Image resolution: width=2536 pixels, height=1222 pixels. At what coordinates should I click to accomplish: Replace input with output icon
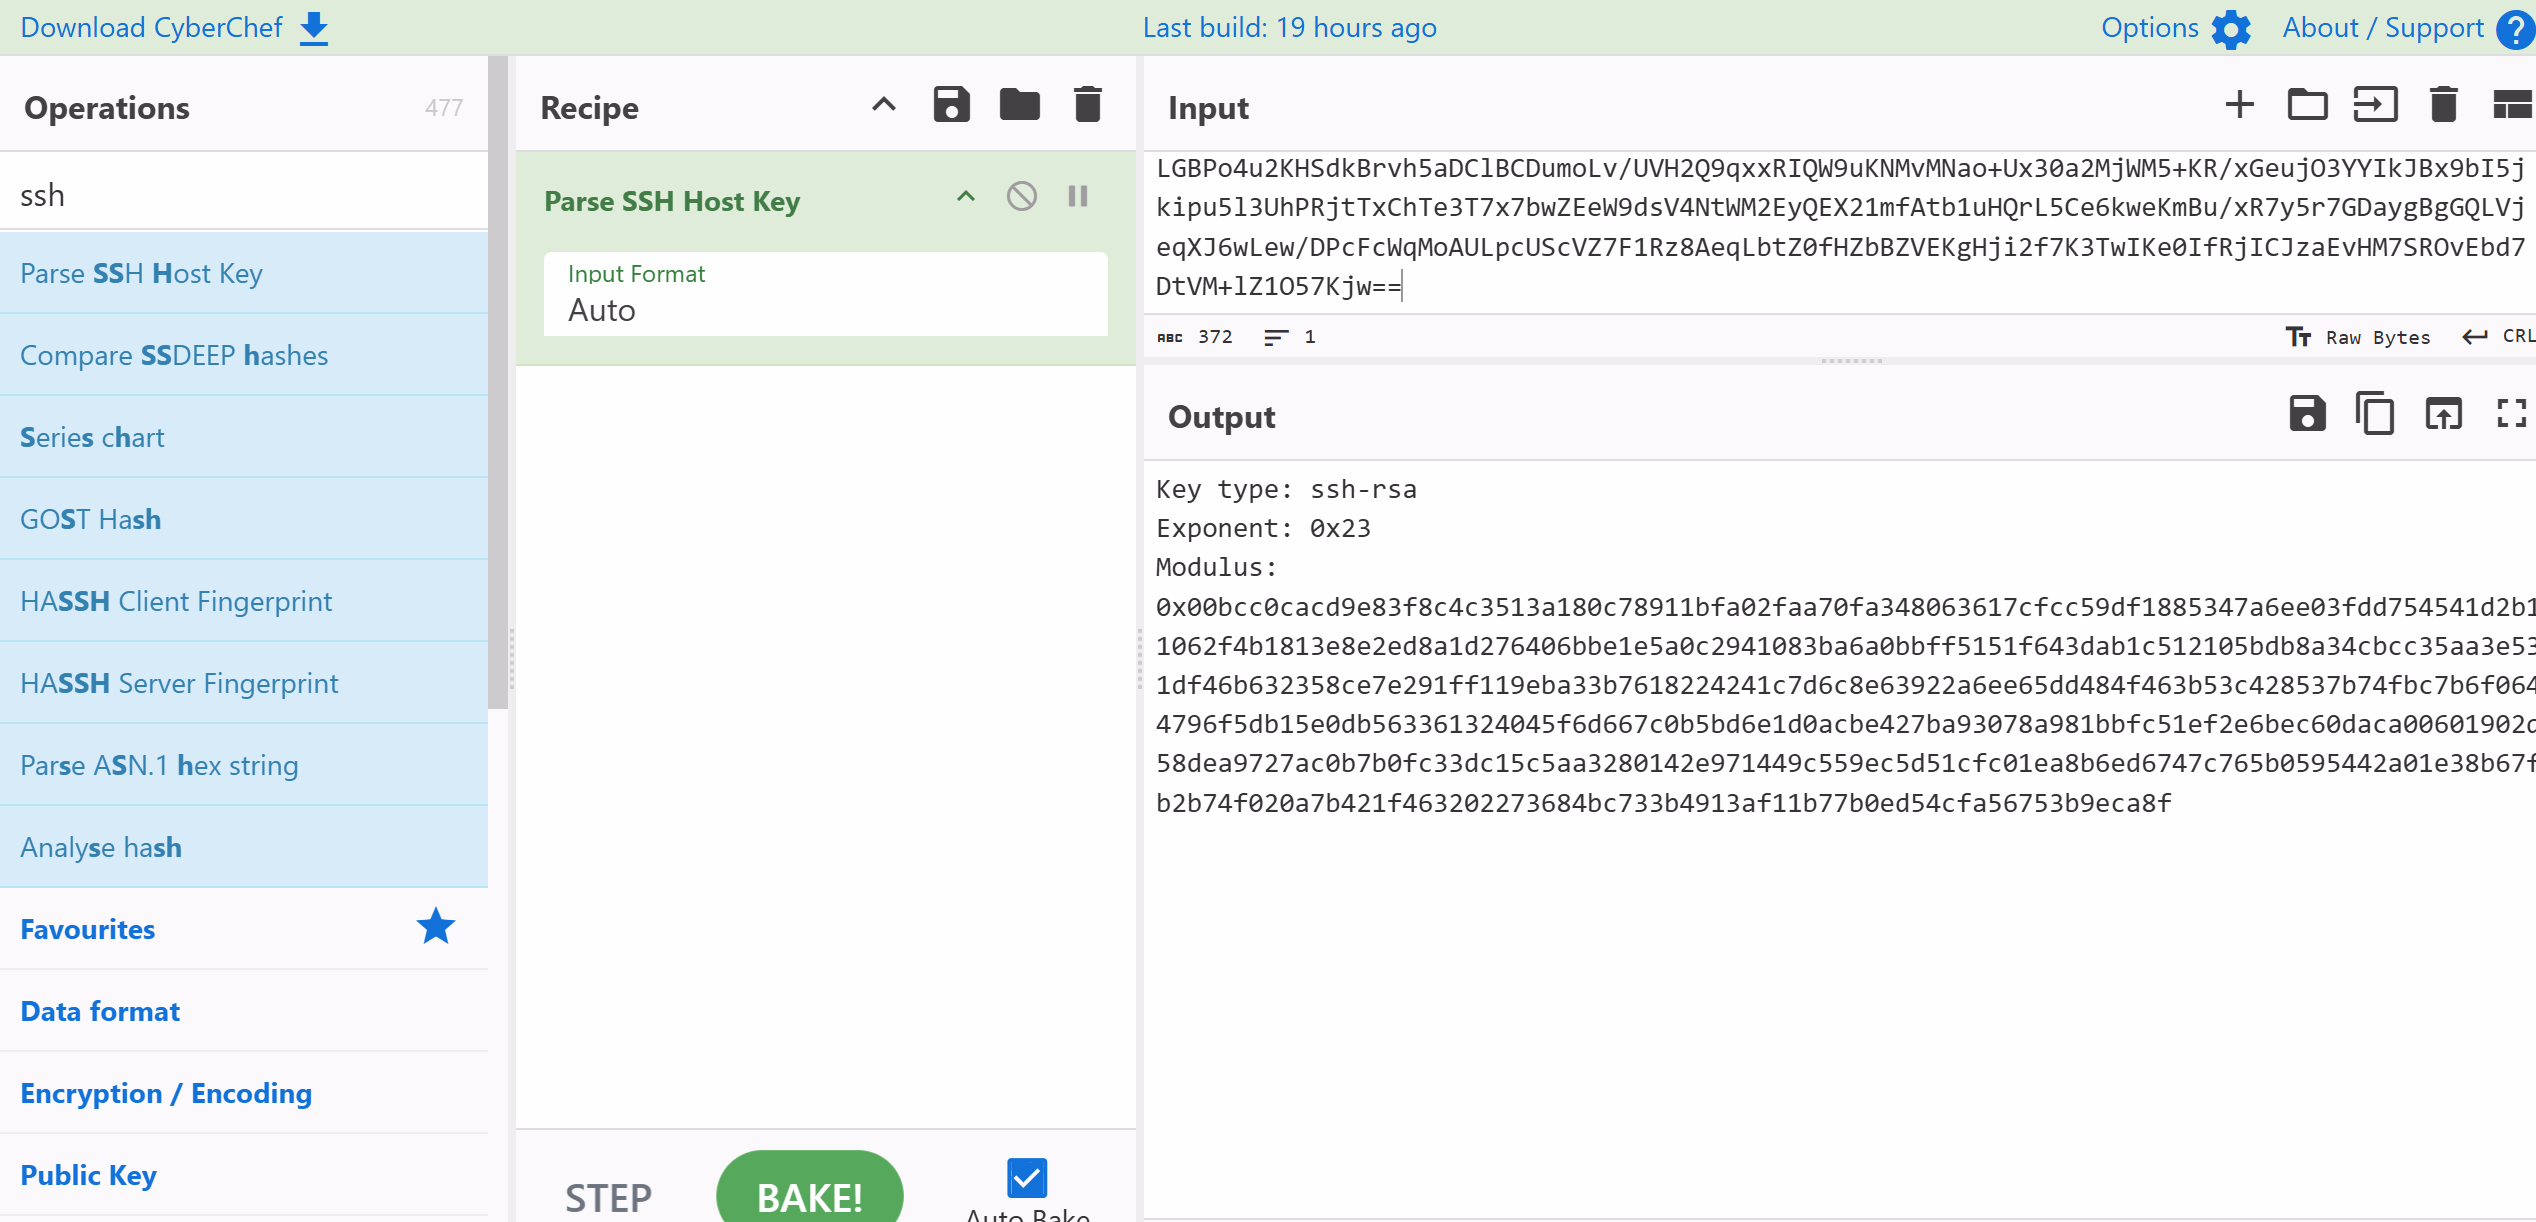point(2443,414)
